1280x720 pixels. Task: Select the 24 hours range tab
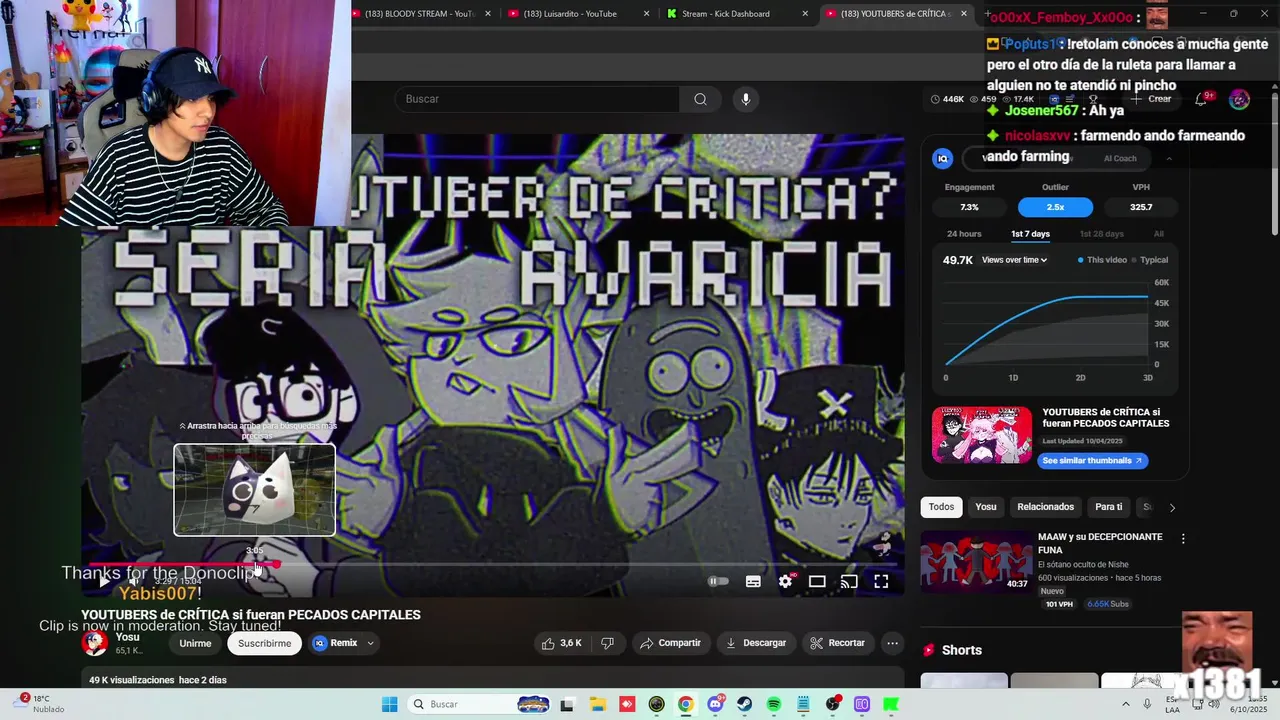point(964,234)
